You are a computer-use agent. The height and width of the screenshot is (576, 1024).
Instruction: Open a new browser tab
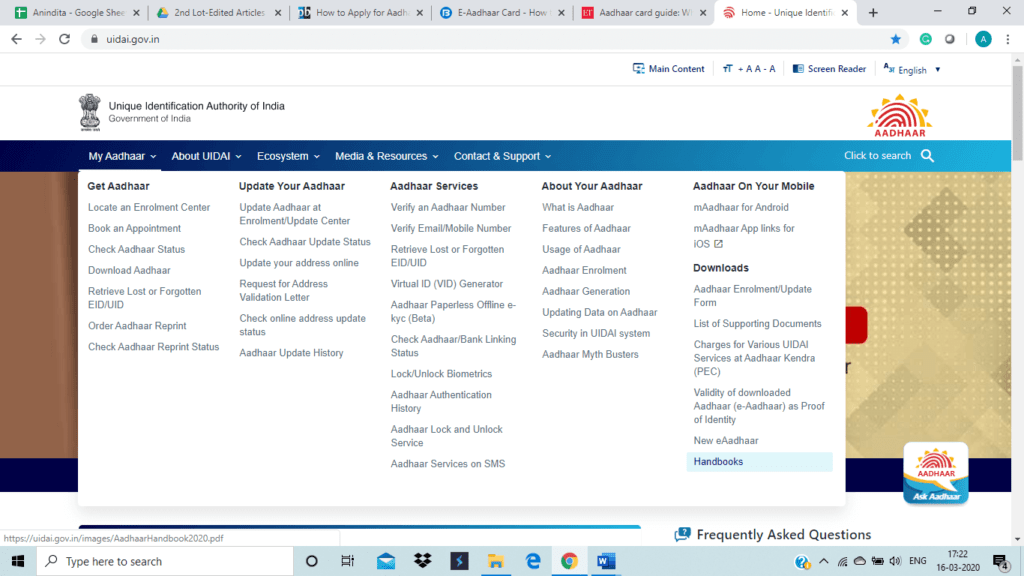point(873,13)
